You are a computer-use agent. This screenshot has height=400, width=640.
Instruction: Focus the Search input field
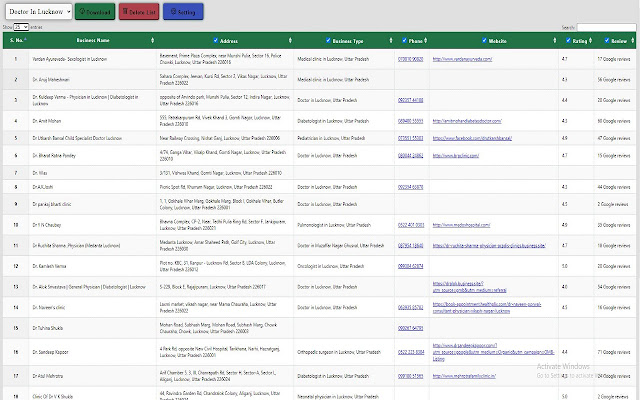(x=606, y=27)
